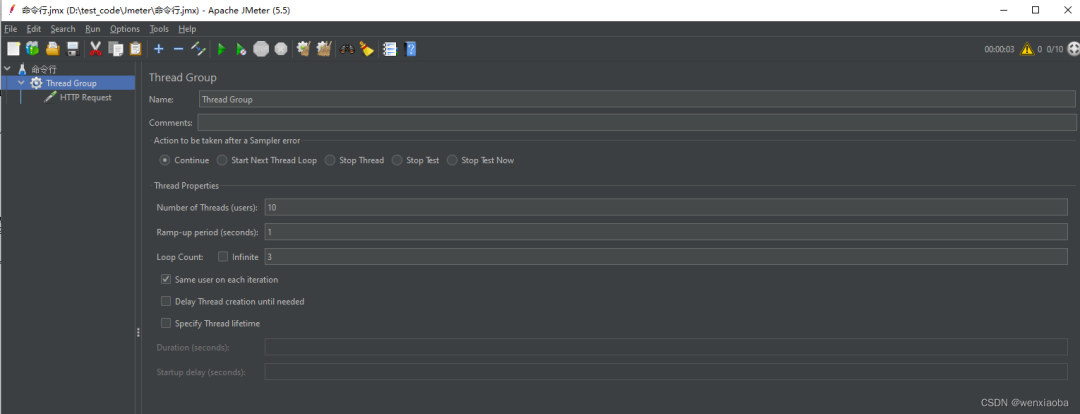
Task: Paste using the clipboard toolbar icon
Action: tap(136, 49)
